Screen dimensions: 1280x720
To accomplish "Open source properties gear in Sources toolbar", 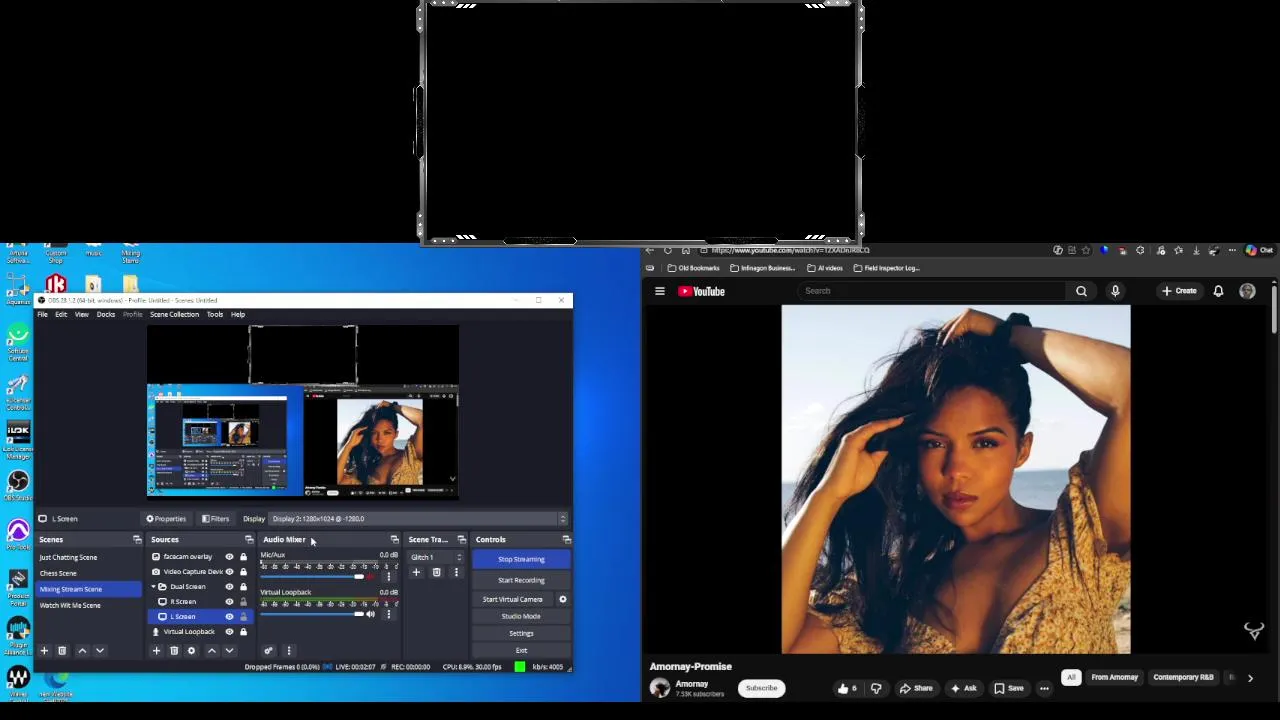I will 191,651.
